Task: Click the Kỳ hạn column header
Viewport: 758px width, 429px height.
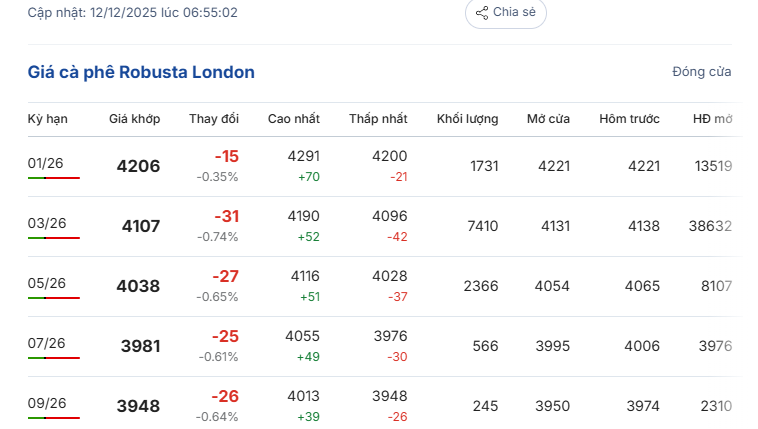Action: (48, 119)
